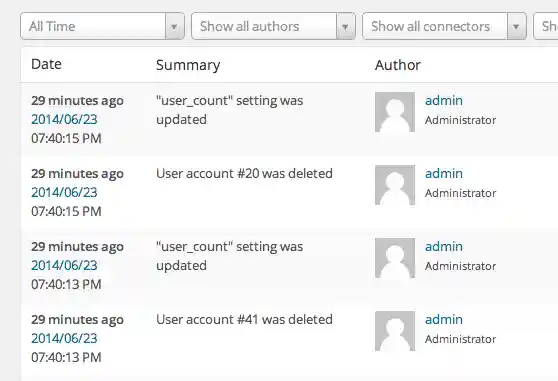Screen dimensions: 558x381
Task: Click Administrator role in 07:40:13 user_count row
Action: (460, 266)
